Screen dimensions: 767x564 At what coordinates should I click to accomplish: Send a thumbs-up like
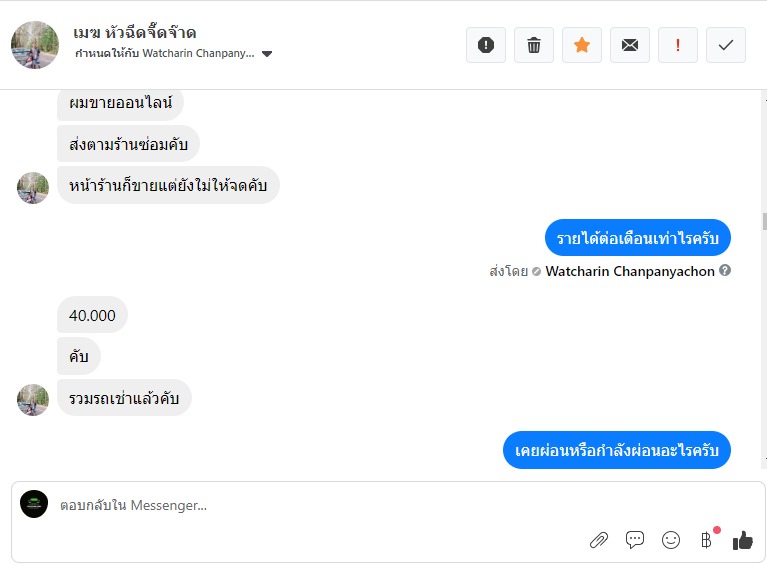742,540
